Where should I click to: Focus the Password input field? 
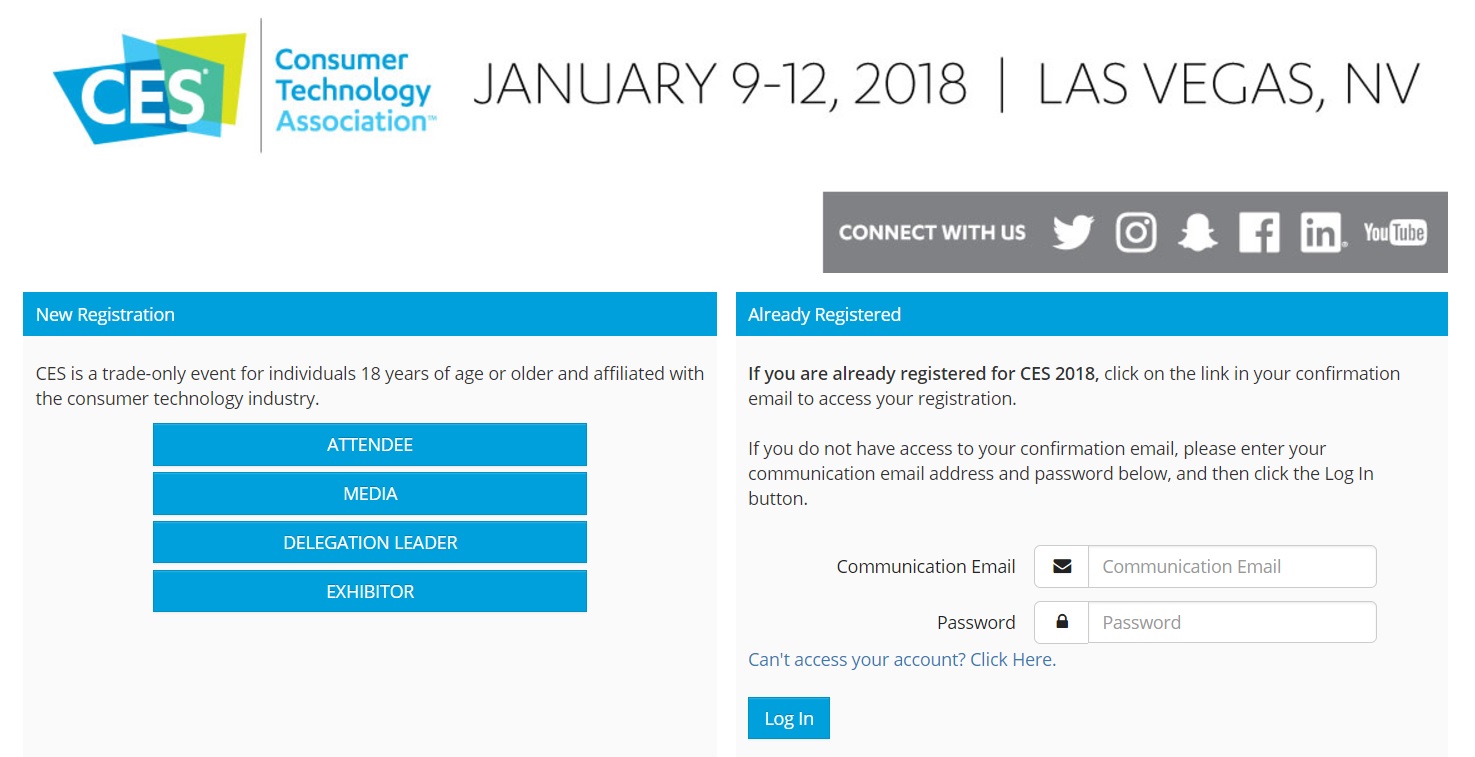[x=1232, y=622]
